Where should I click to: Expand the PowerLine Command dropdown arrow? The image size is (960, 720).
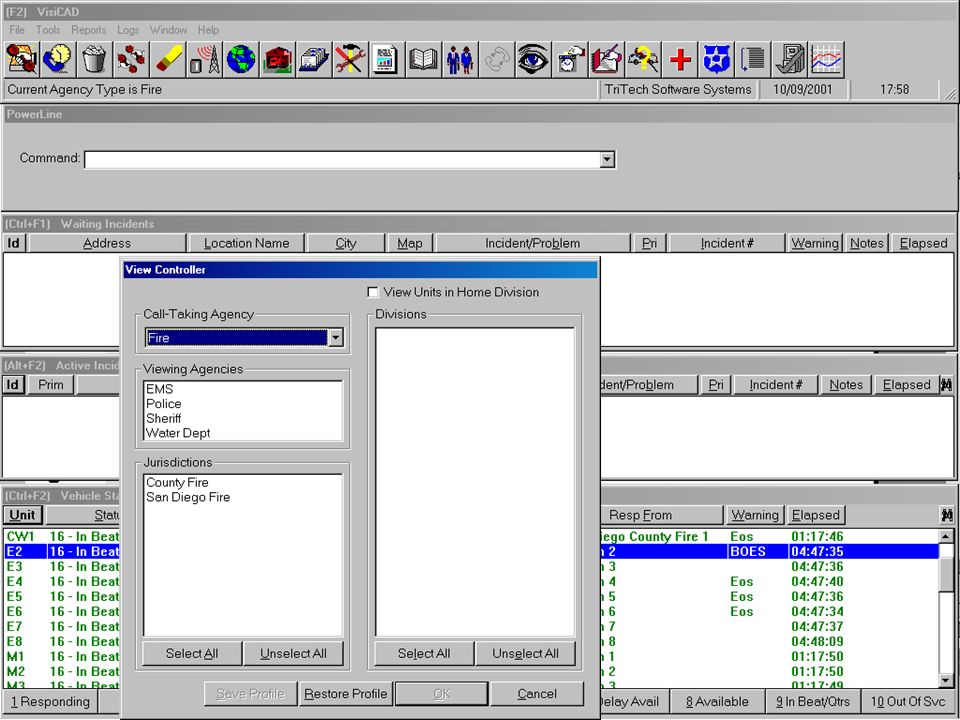[x=607, y=160]
